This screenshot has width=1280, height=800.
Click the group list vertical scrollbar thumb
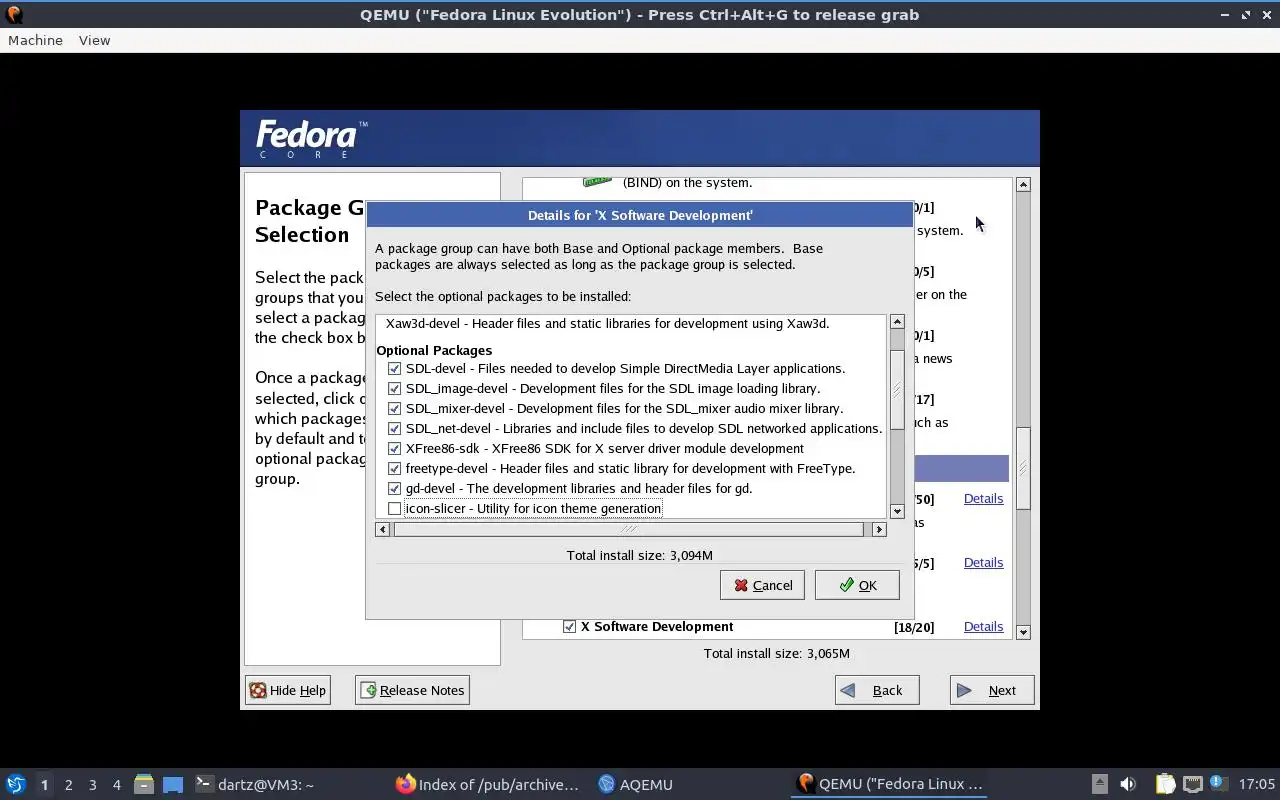click(1023, 469)
